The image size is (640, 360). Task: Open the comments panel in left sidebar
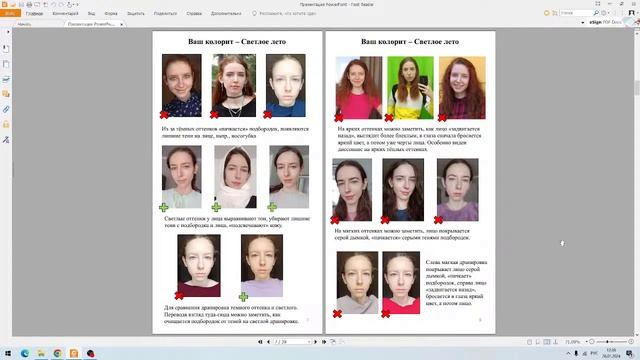pos(6,94)
